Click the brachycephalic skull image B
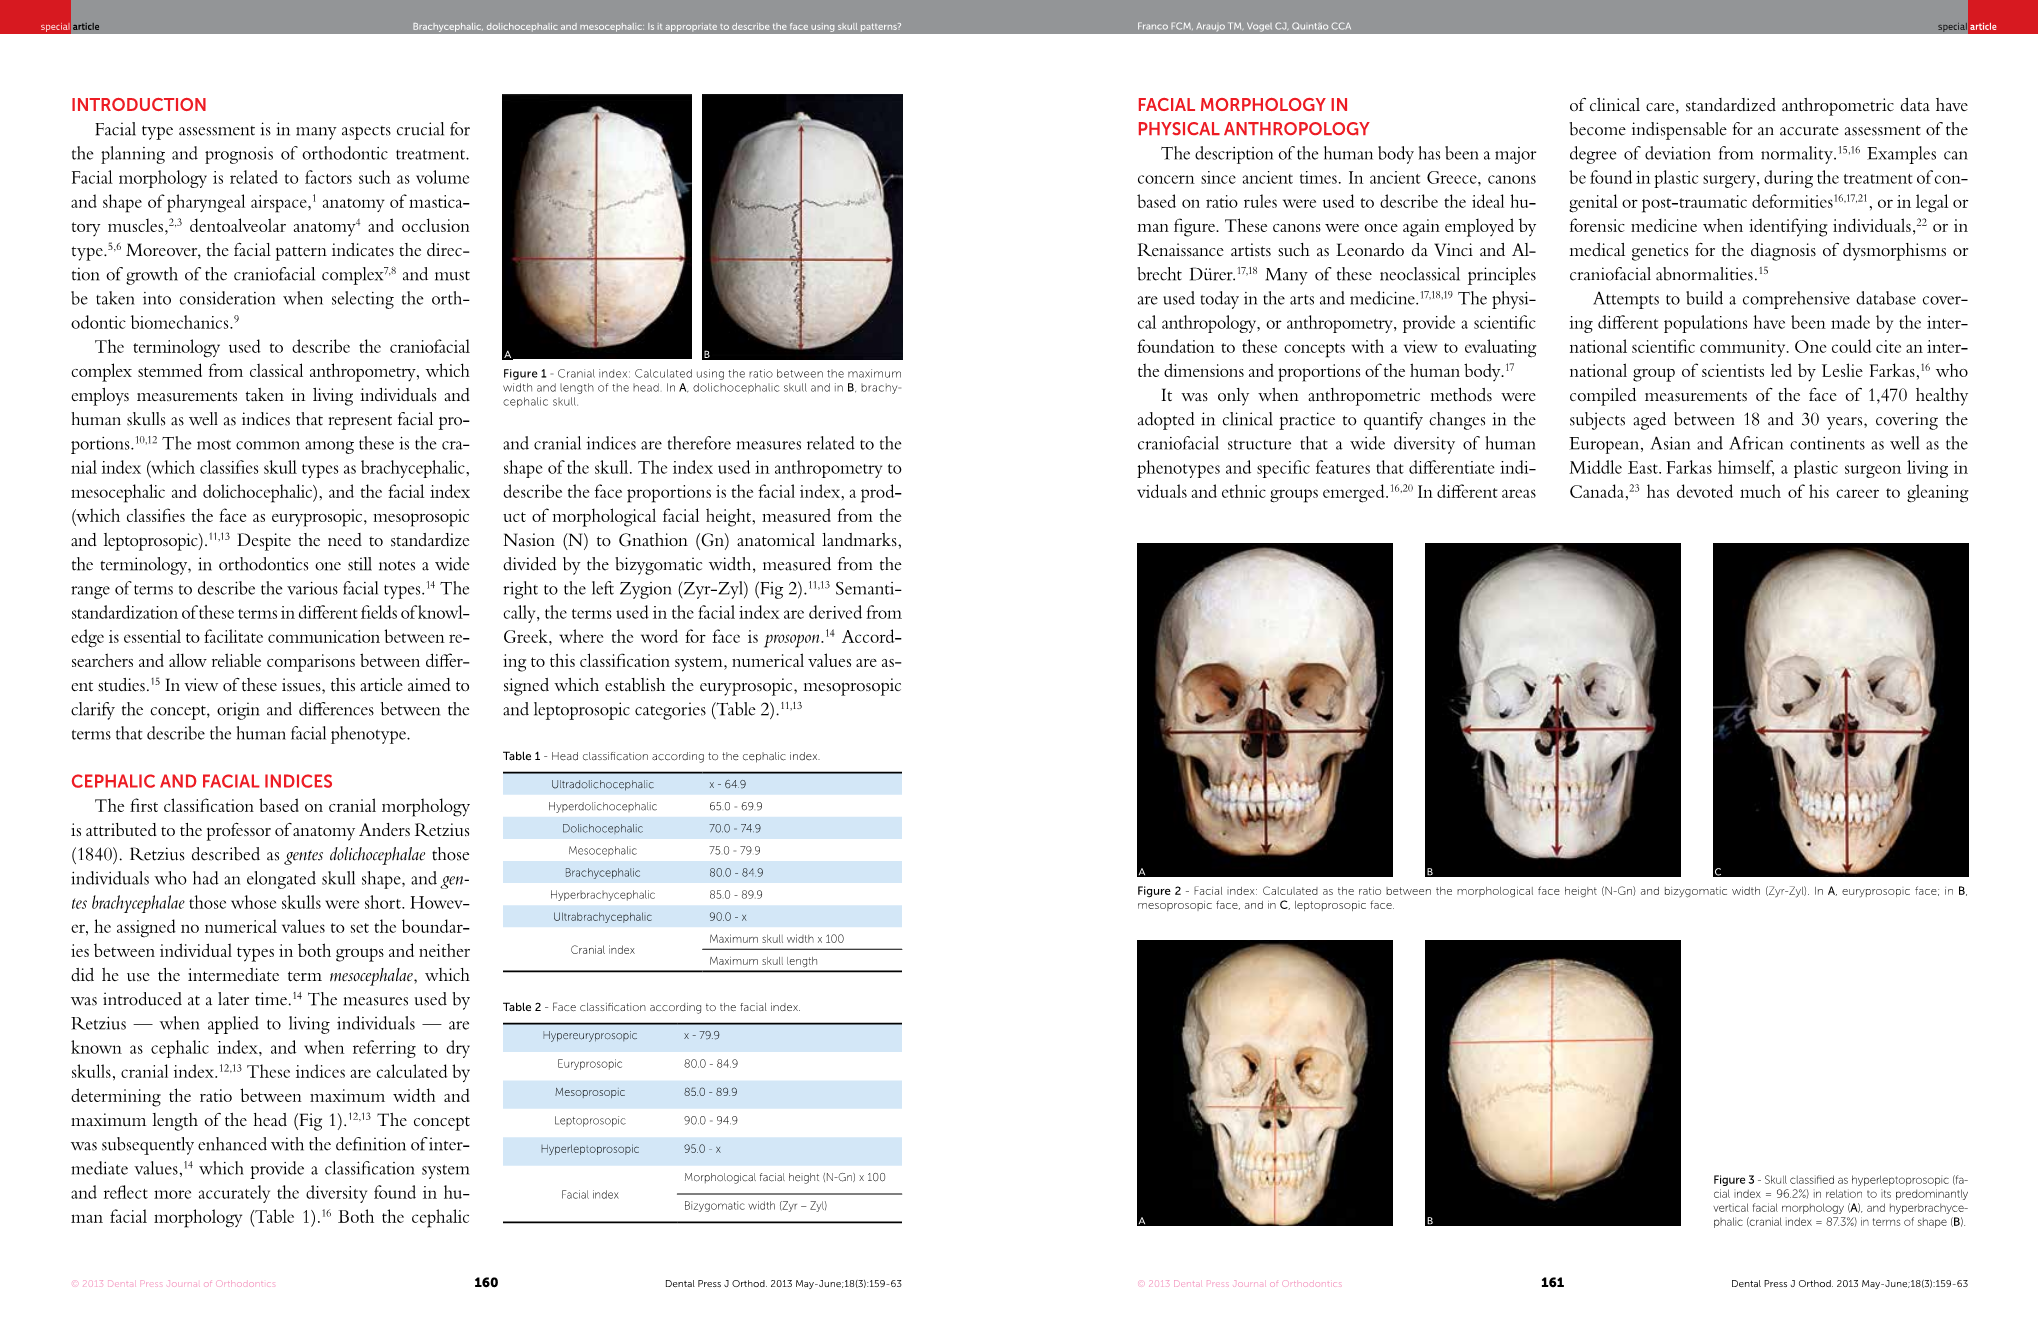 tap(802, 227)
